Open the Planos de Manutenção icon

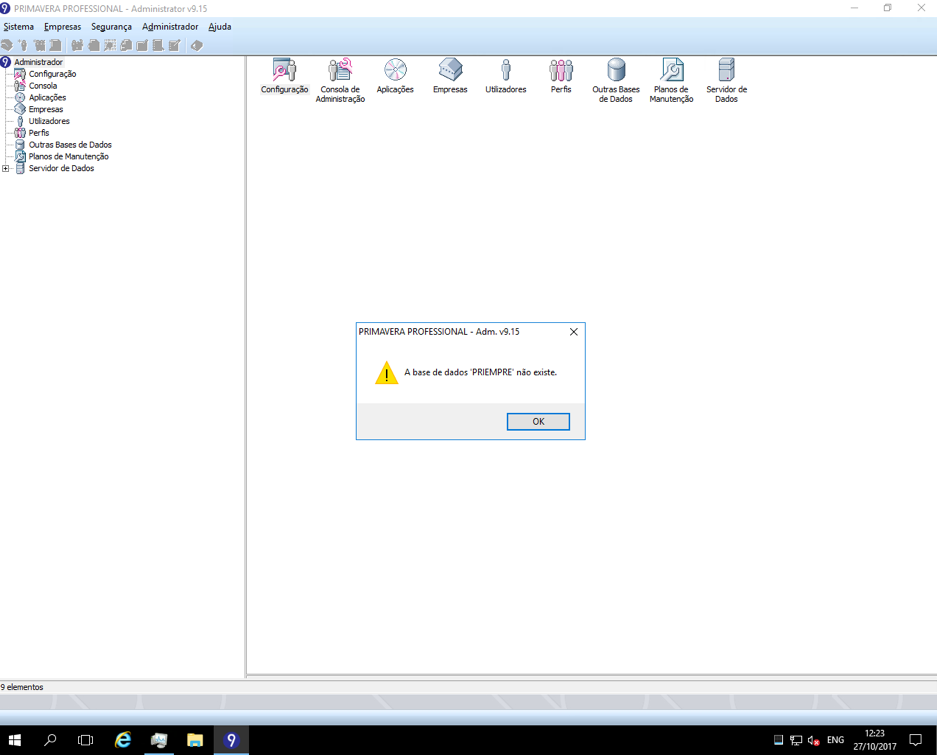pos(671,81)
